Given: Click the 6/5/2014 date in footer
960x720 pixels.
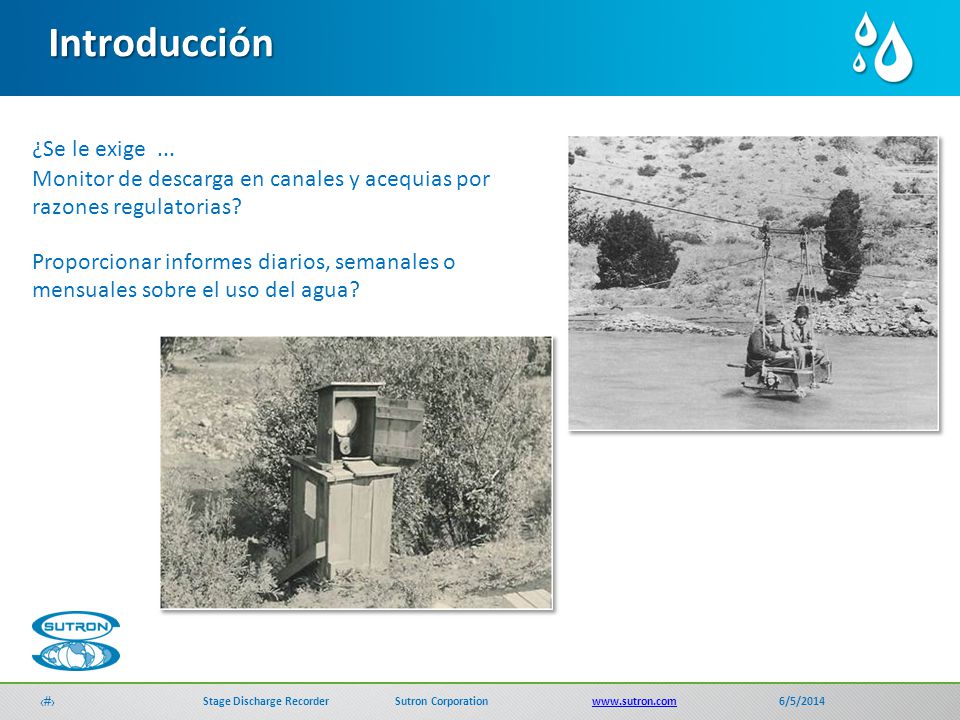Looking at the screenshot, I should tap(801, 701).
